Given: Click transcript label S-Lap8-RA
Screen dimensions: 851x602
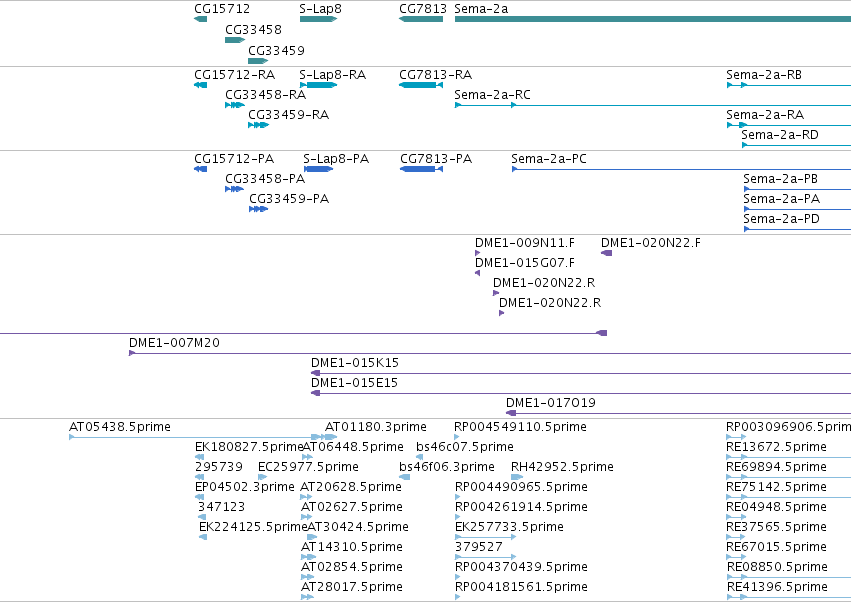Looking at the screenshot, I should click(333, 75).
